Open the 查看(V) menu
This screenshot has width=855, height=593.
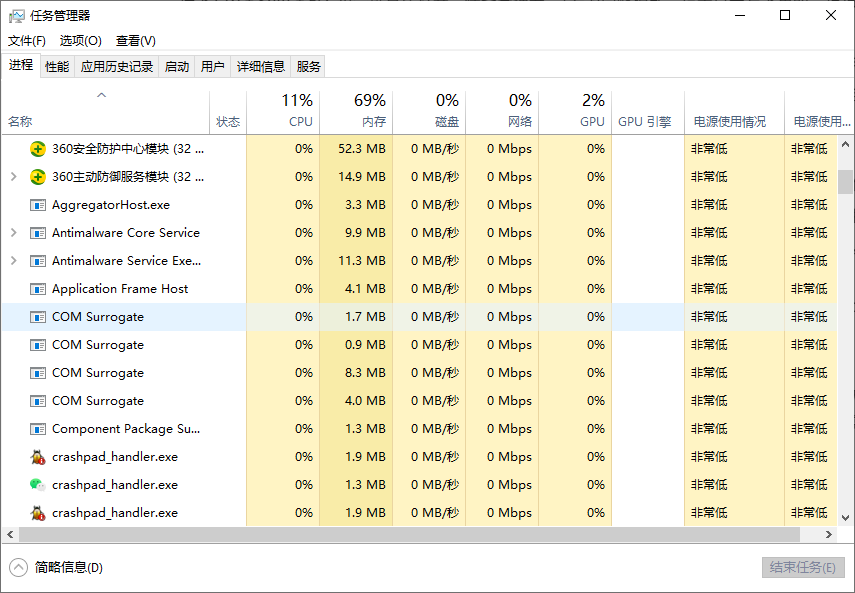click(136, 41)
